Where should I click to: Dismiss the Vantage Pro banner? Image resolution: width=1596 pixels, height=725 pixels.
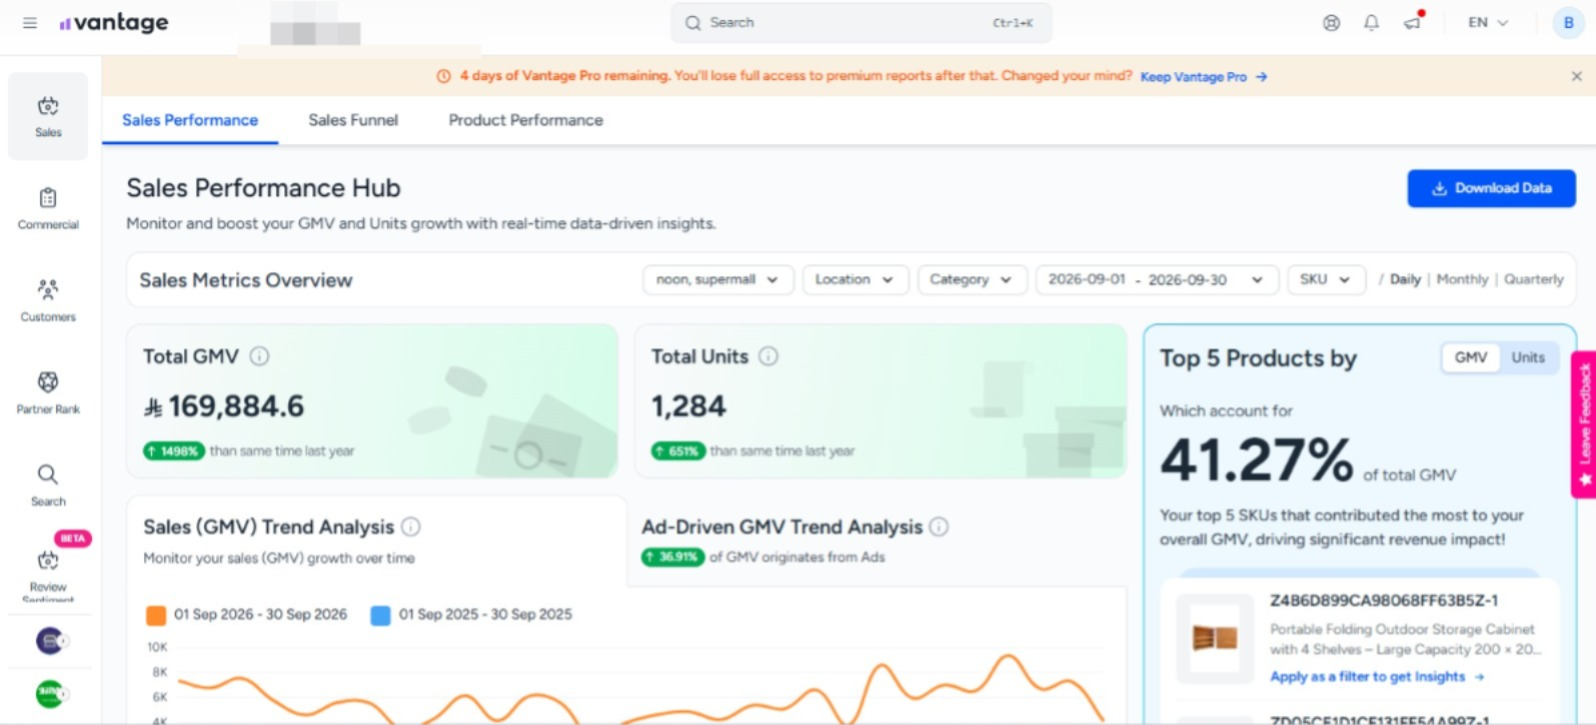click(1576, 76)
